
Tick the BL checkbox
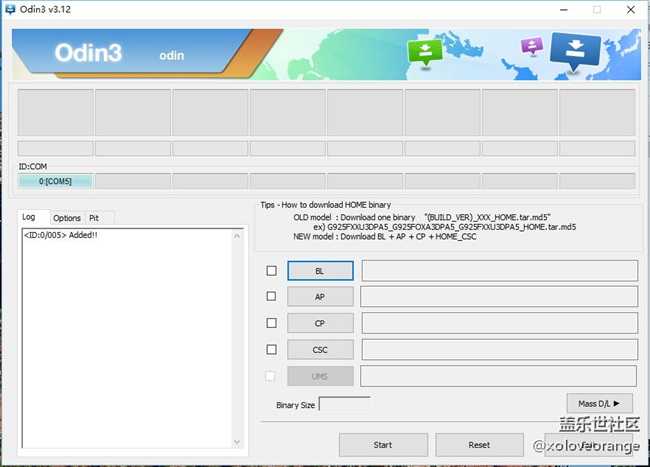[272, 271]
